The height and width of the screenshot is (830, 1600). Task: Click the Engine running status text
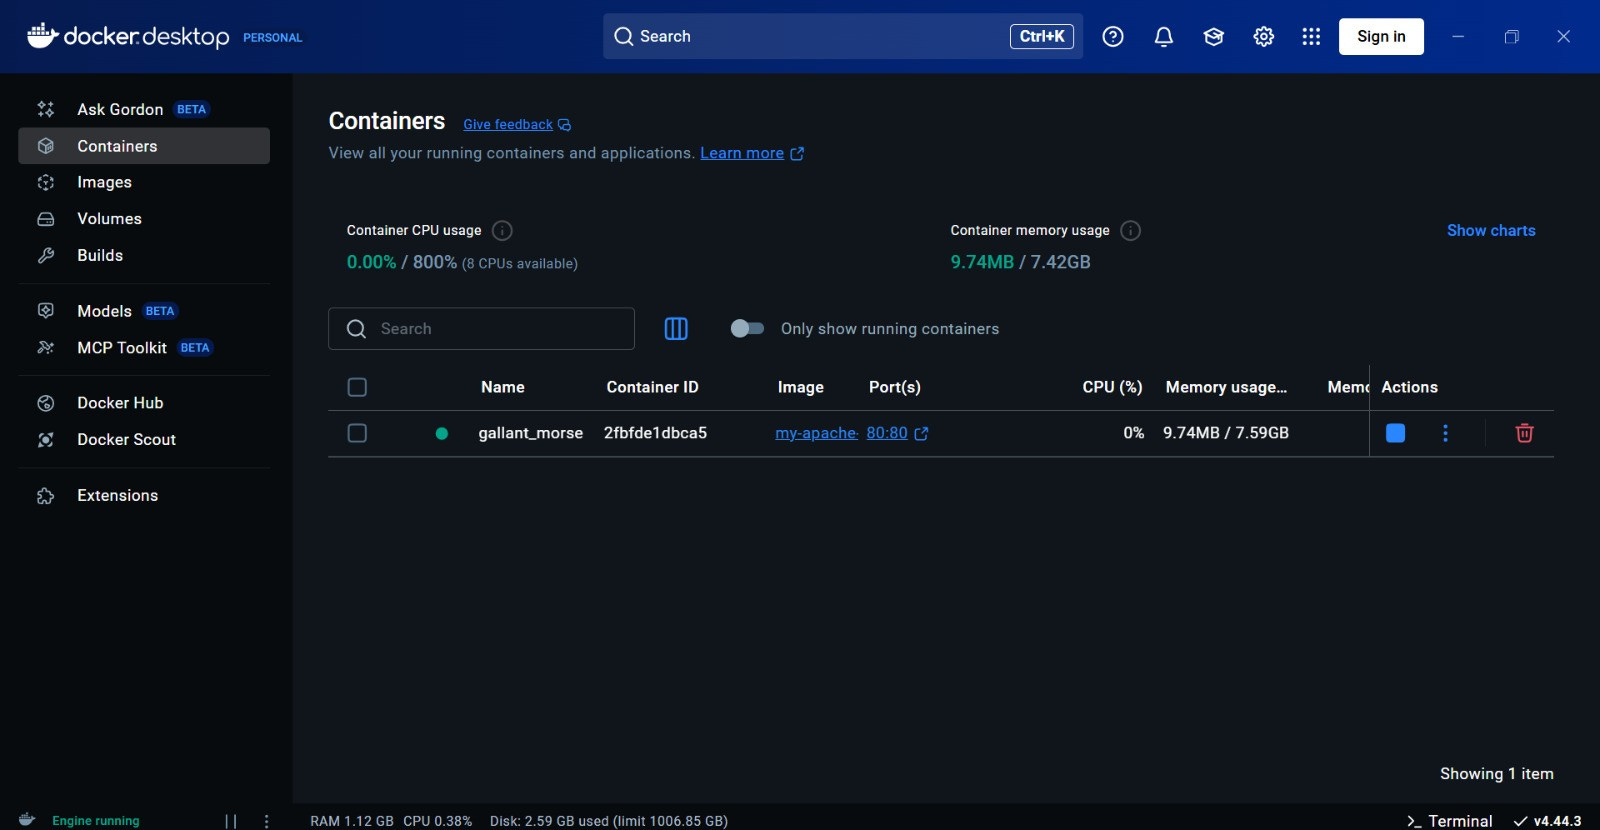[96, 821]
